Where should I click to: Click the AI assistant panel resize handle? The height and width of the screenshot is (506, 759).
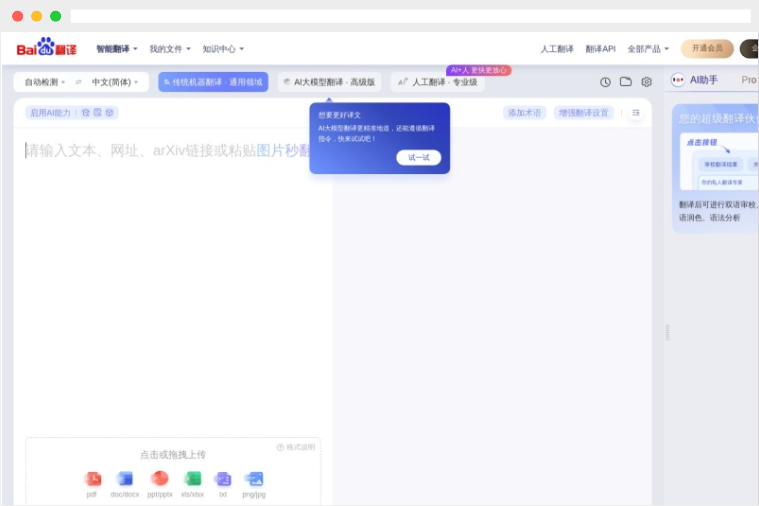667,332
